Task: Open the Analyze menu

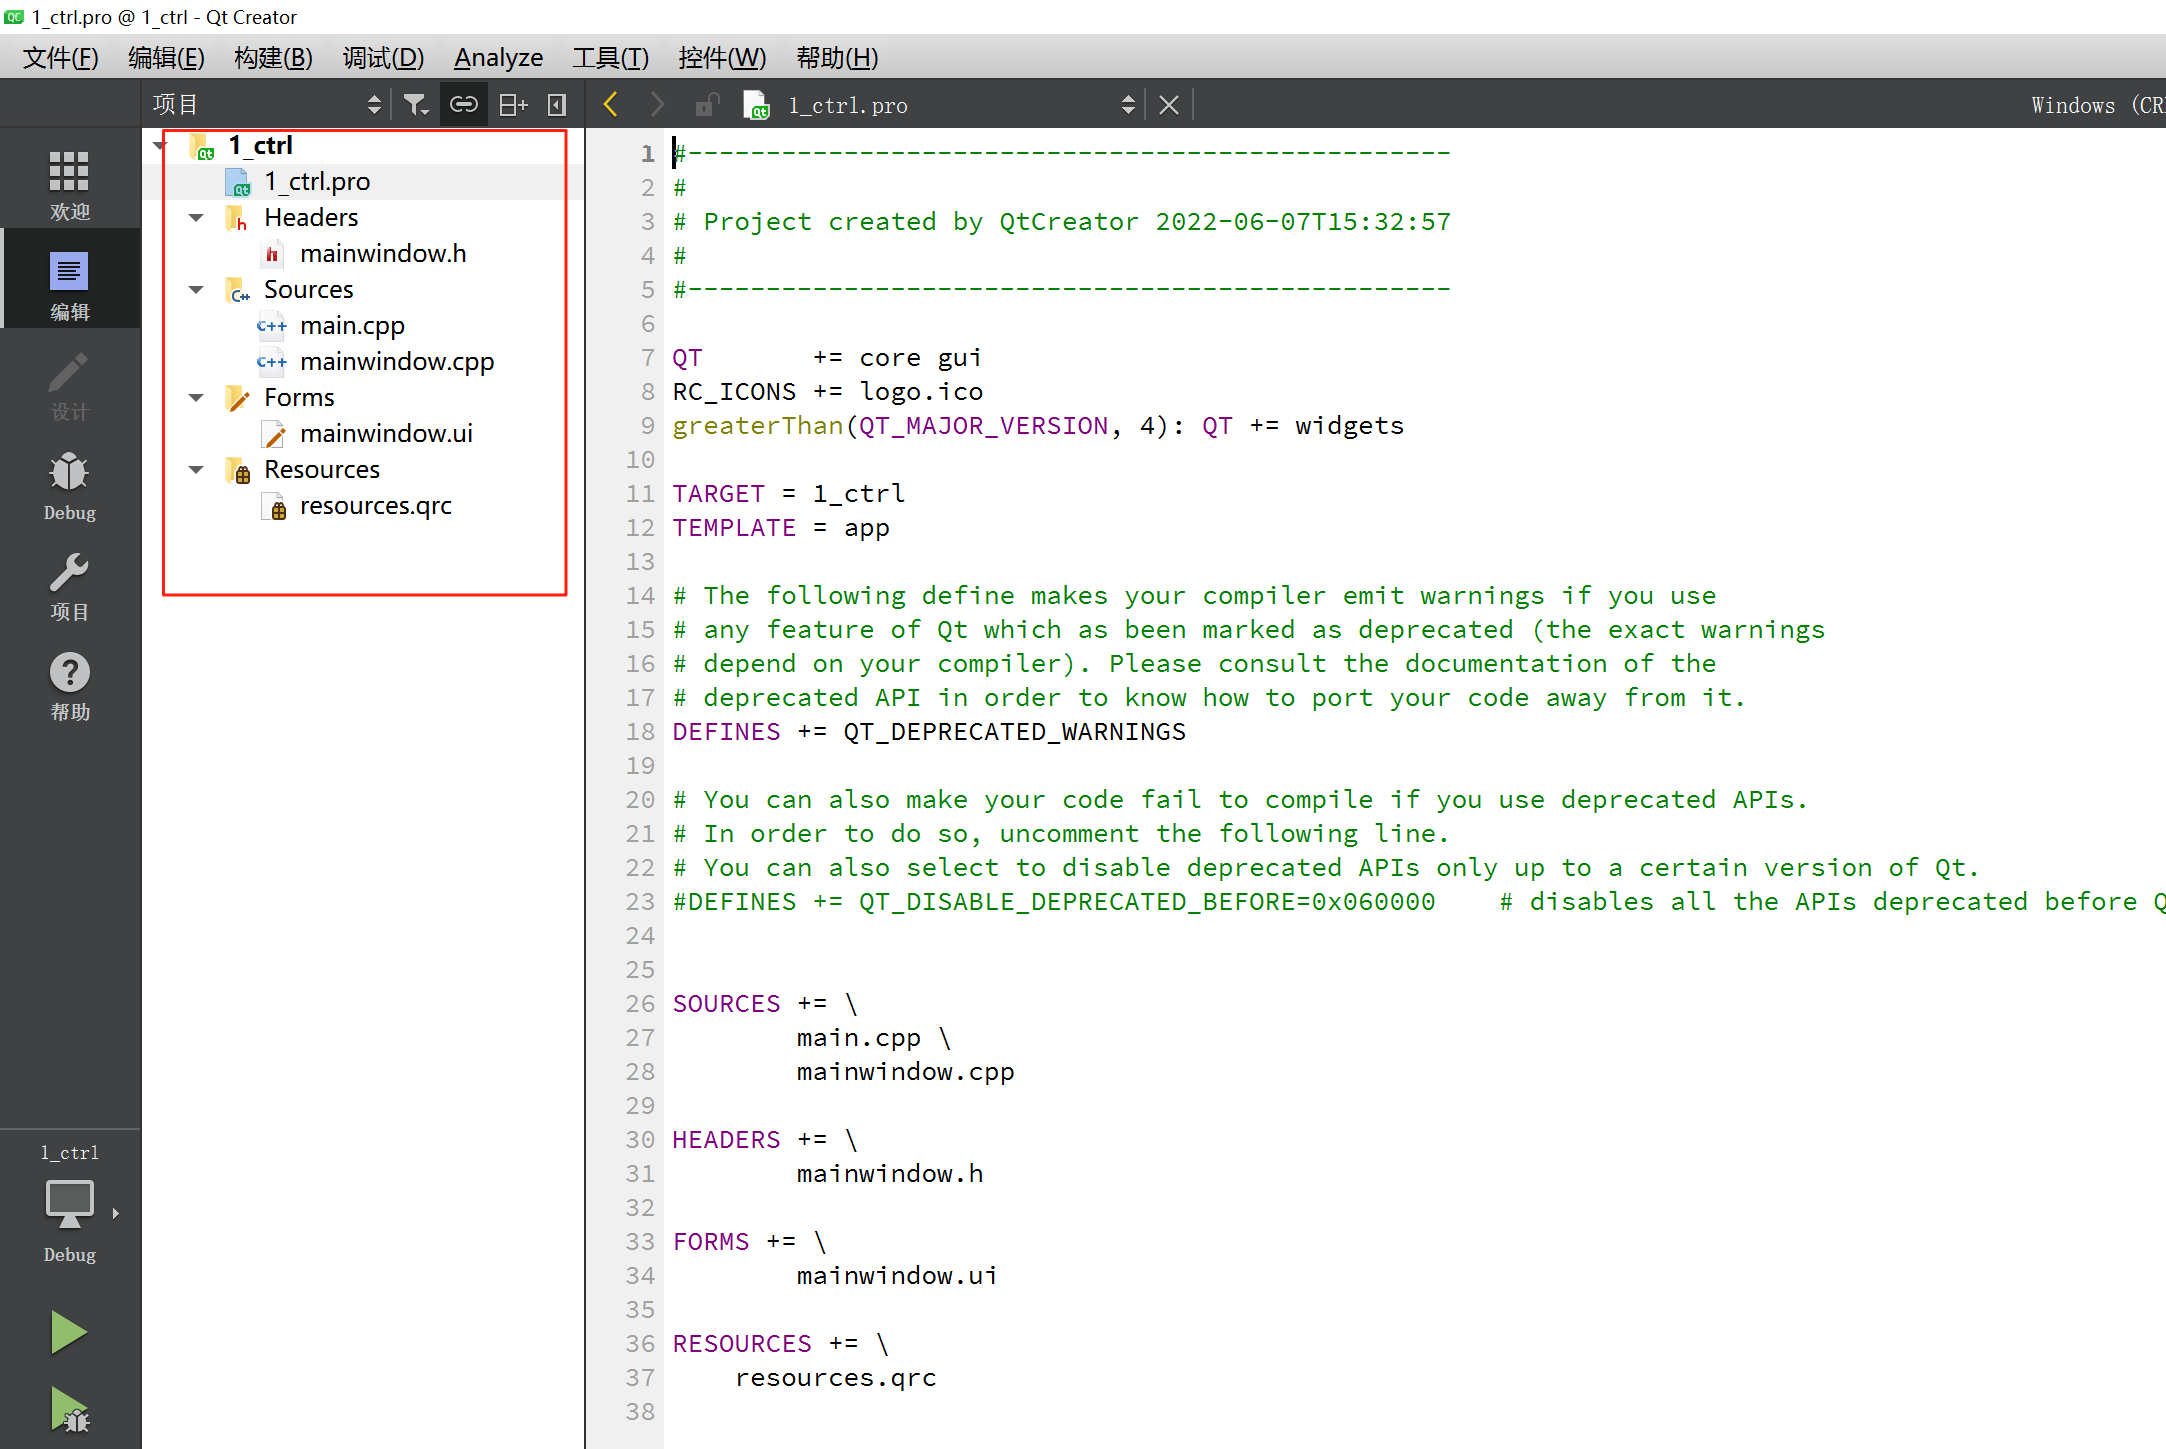Action: [x=498, y=58]
